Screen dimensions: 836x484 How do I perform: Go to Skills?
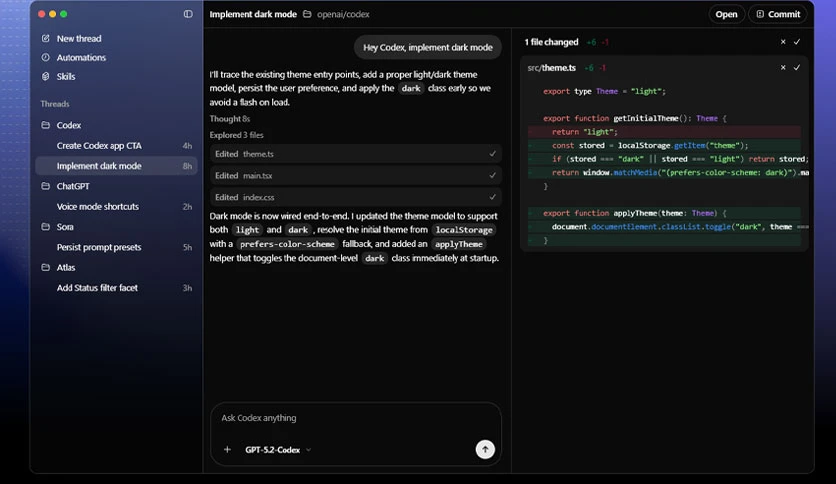tap(66, 76)
